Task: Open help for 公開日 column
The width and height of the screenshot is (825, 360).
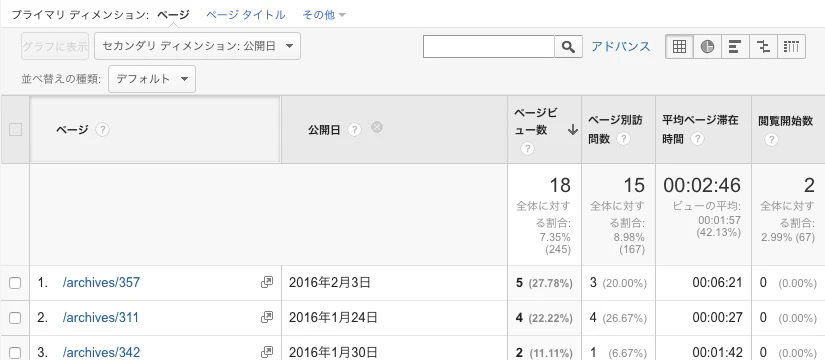Action: coord(354,129)
